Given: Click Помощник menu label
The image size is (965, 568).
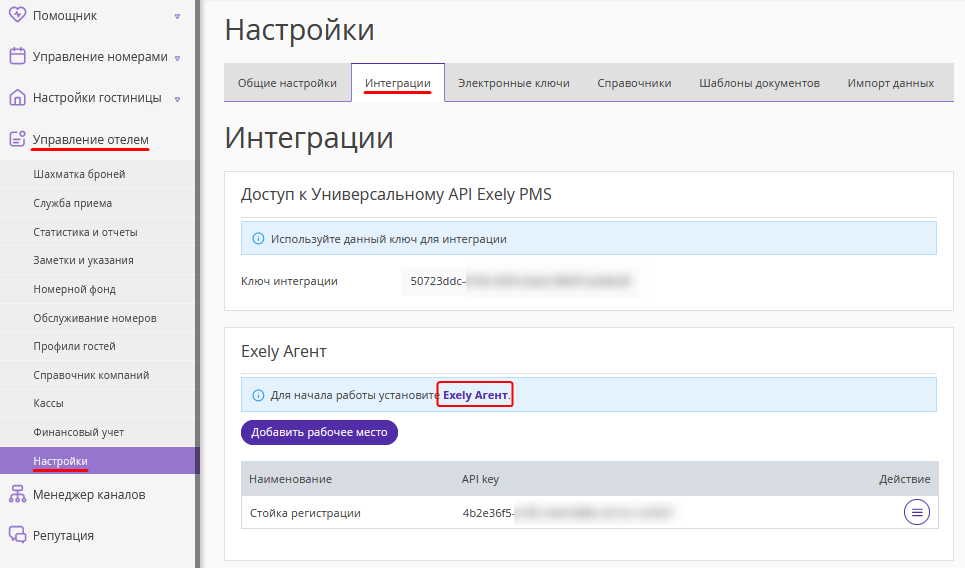Looking at the screenshot, I should coord(65,16).
